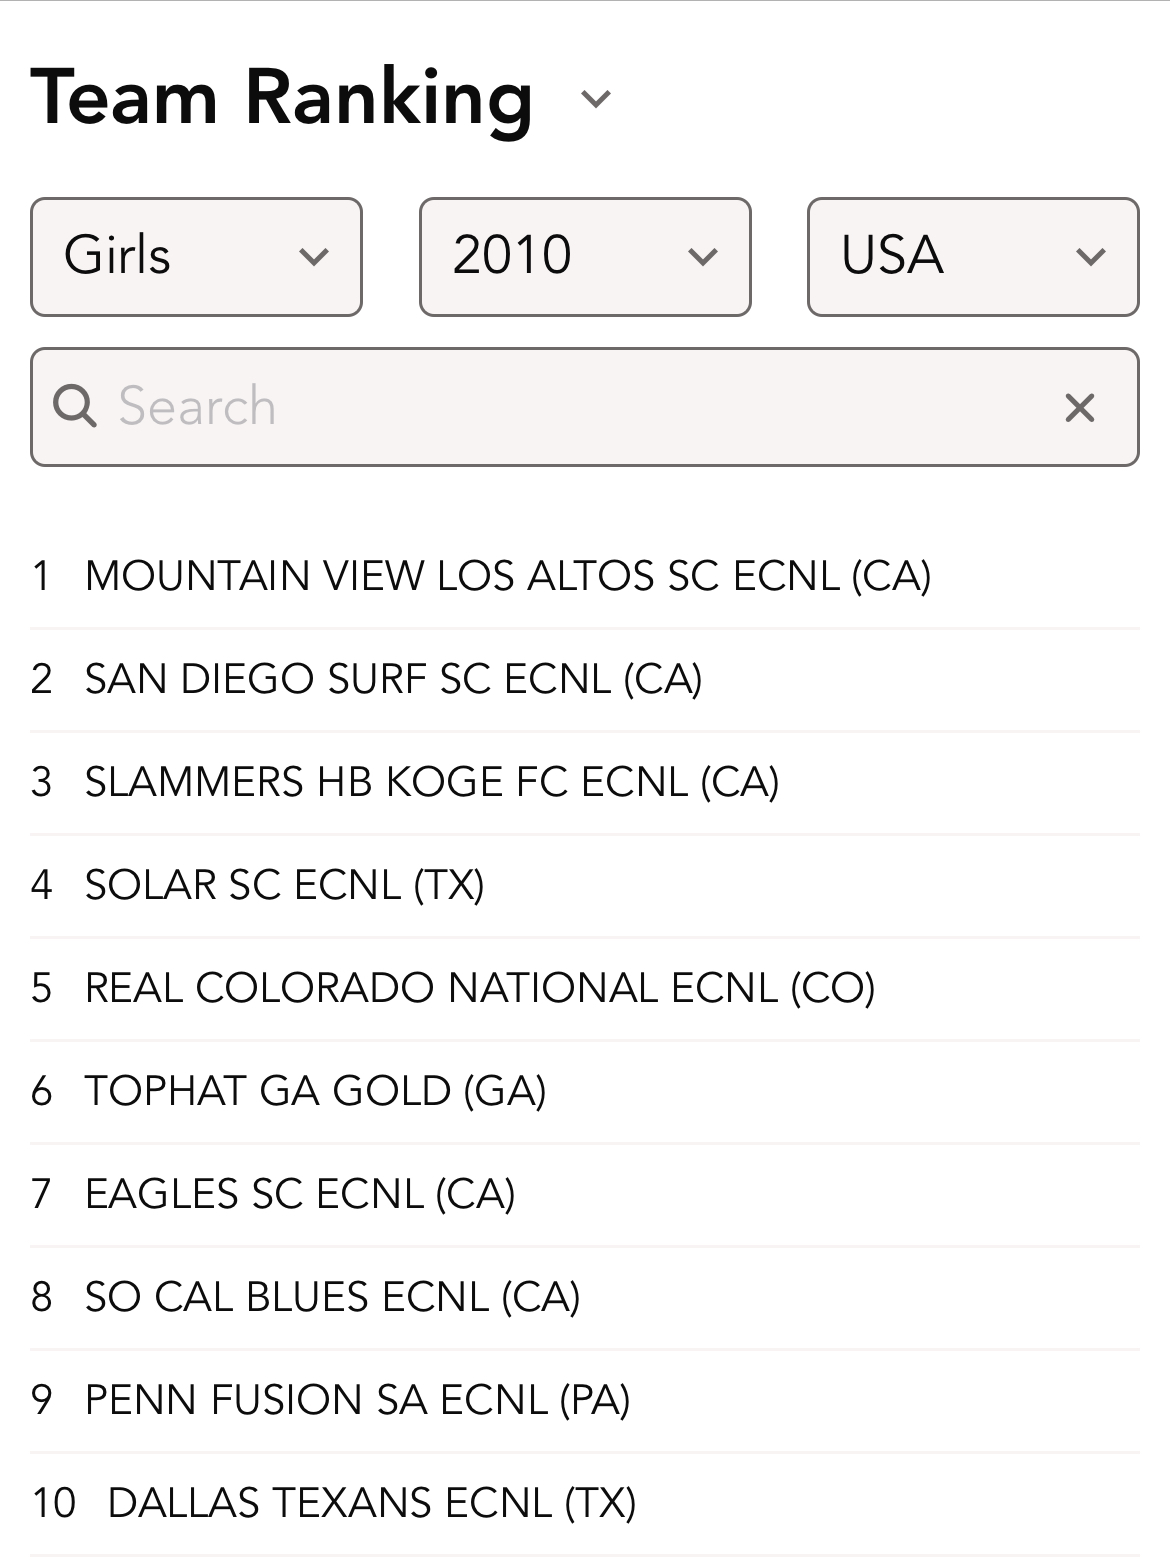The image size is (1170, 1560).
Task: Click the Team Ranking heading
Action: pyautogui.click(x=282, y=98)
